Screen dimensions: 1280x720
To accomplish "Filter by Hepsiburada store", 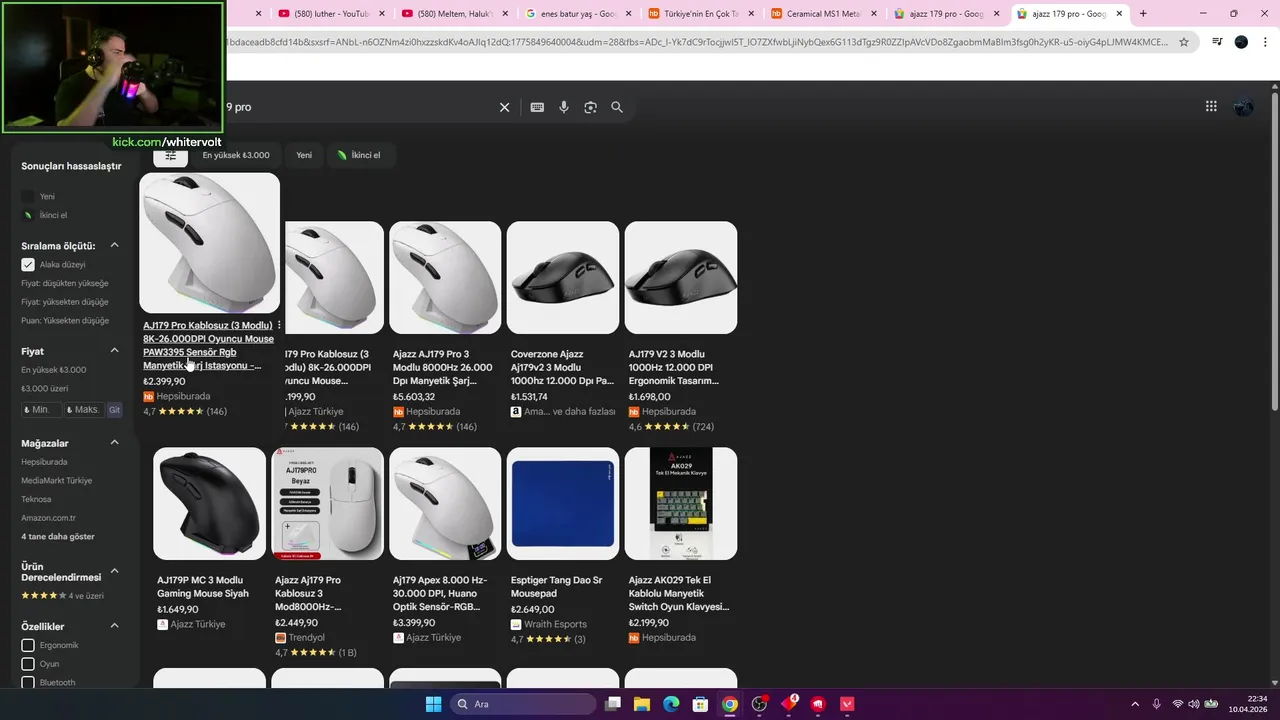I will click(44, 462).
